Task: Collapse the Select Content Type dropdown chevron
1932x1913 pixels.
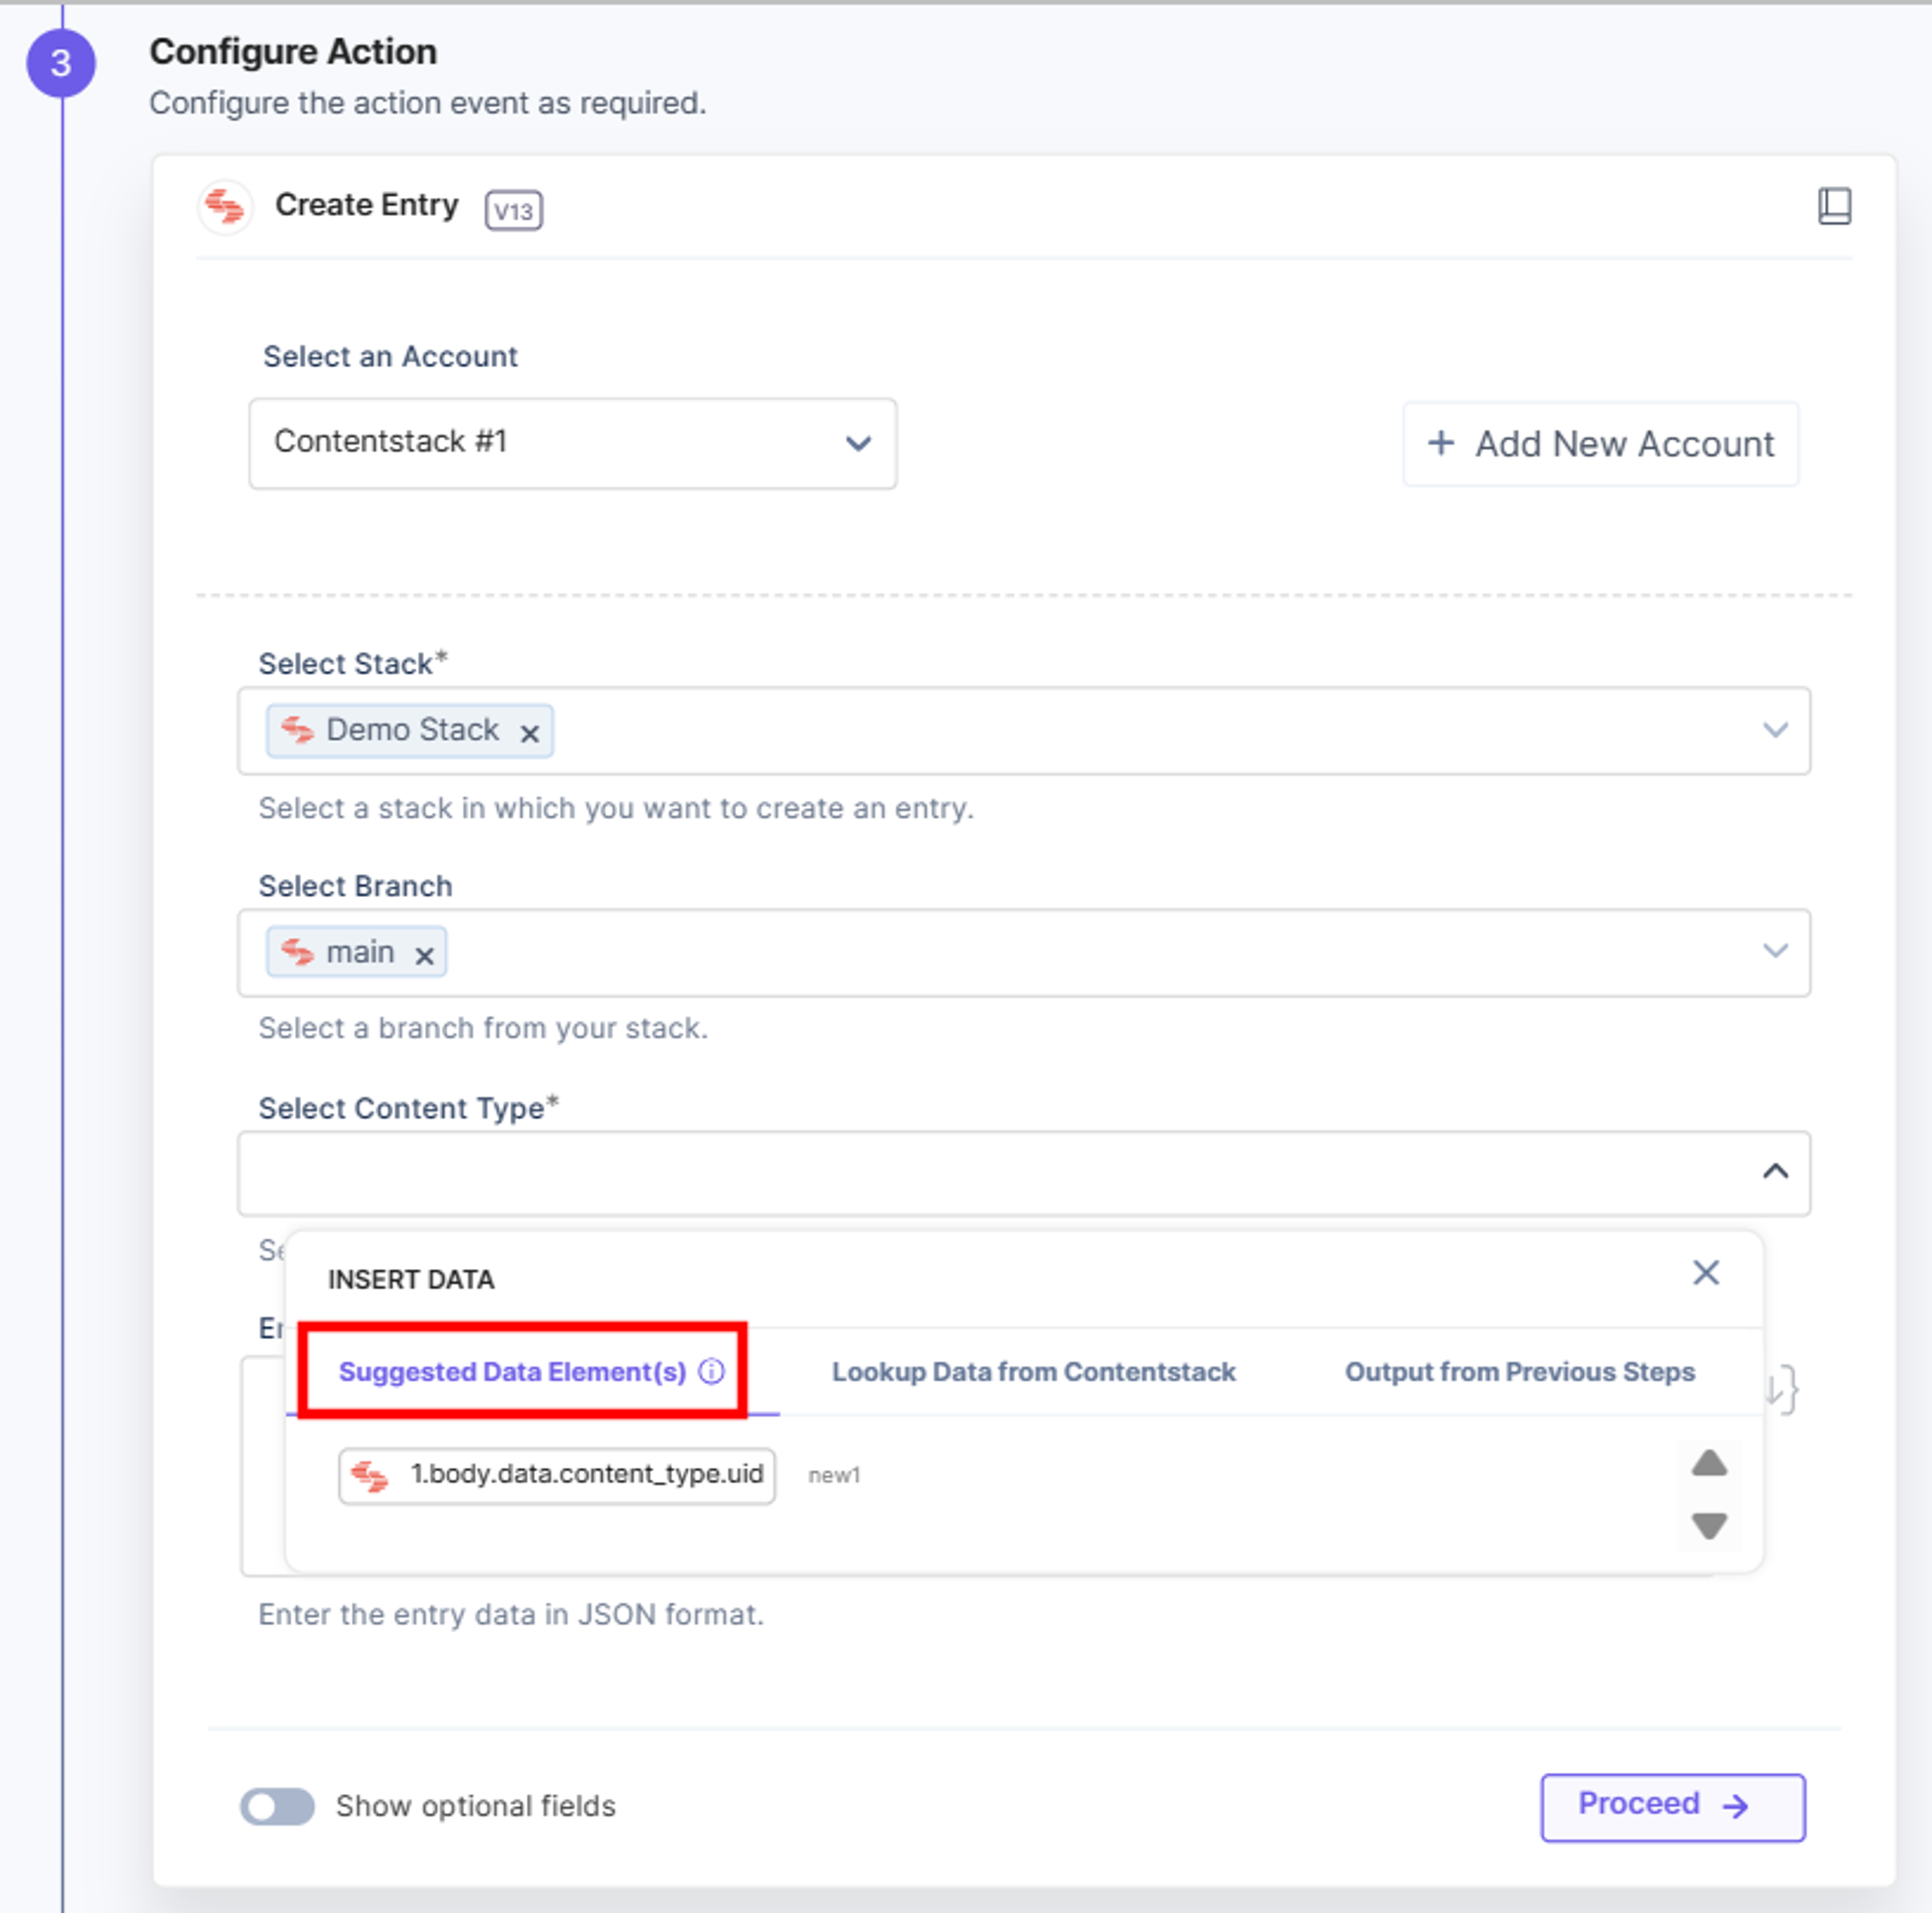Action: click(1775, 1171)
